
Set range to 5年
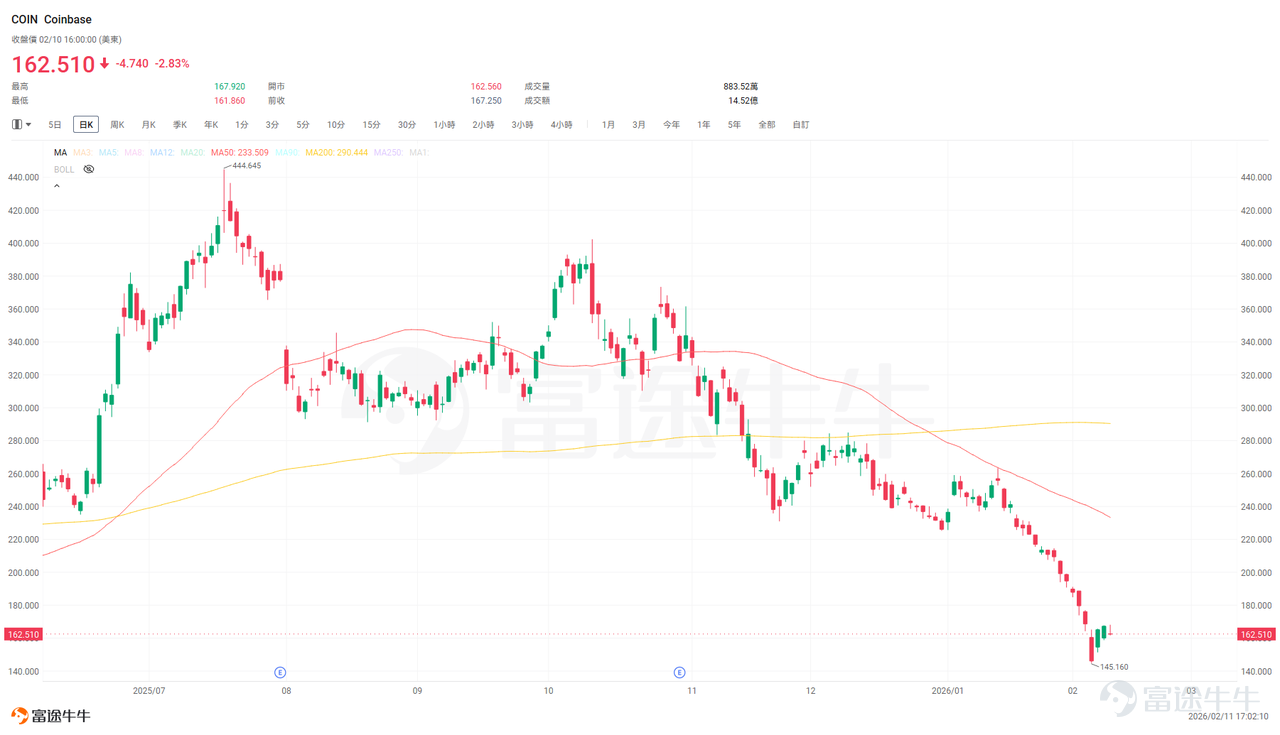(x=734, y=125)
